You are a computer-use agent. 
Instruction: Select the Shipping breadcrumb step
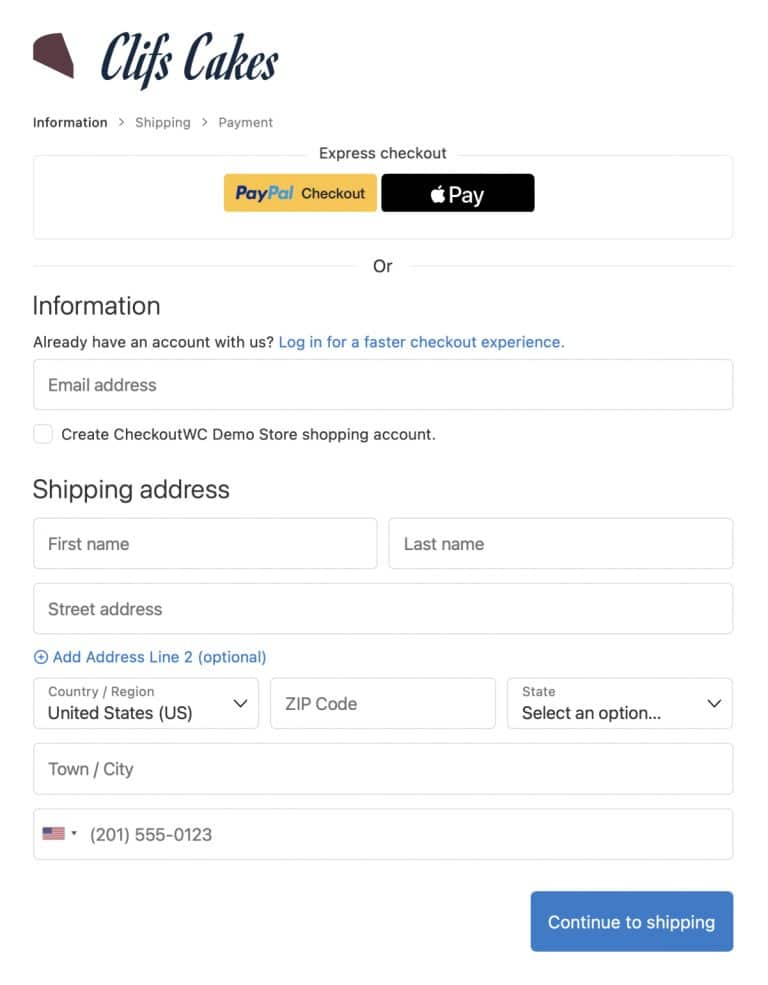click(162, 122)
